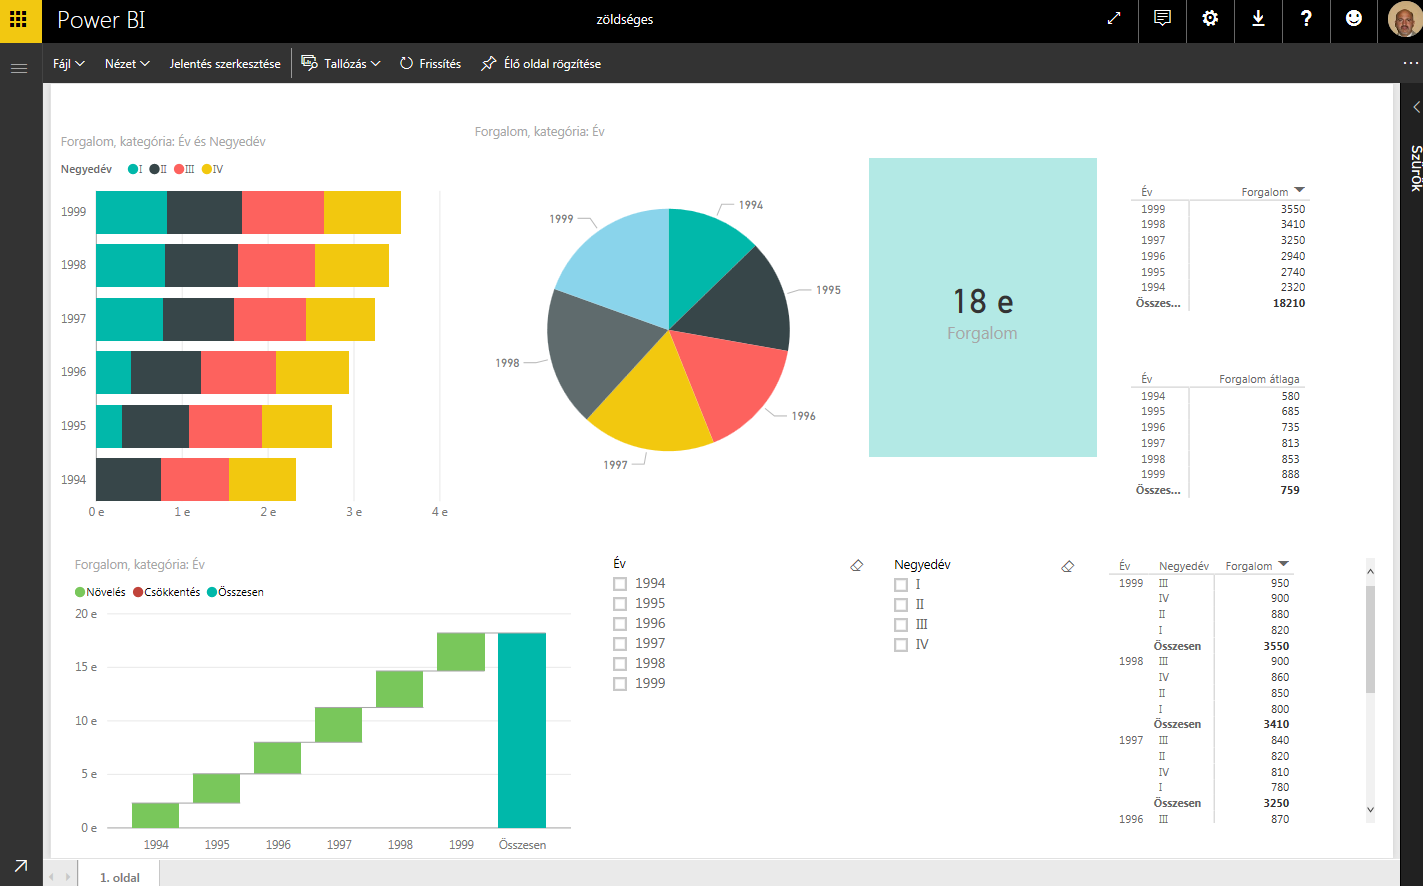The height and width of the screenshot is (886, 1423).
Task: Open notifications comment icon
Action: [x=1162, y=18]
